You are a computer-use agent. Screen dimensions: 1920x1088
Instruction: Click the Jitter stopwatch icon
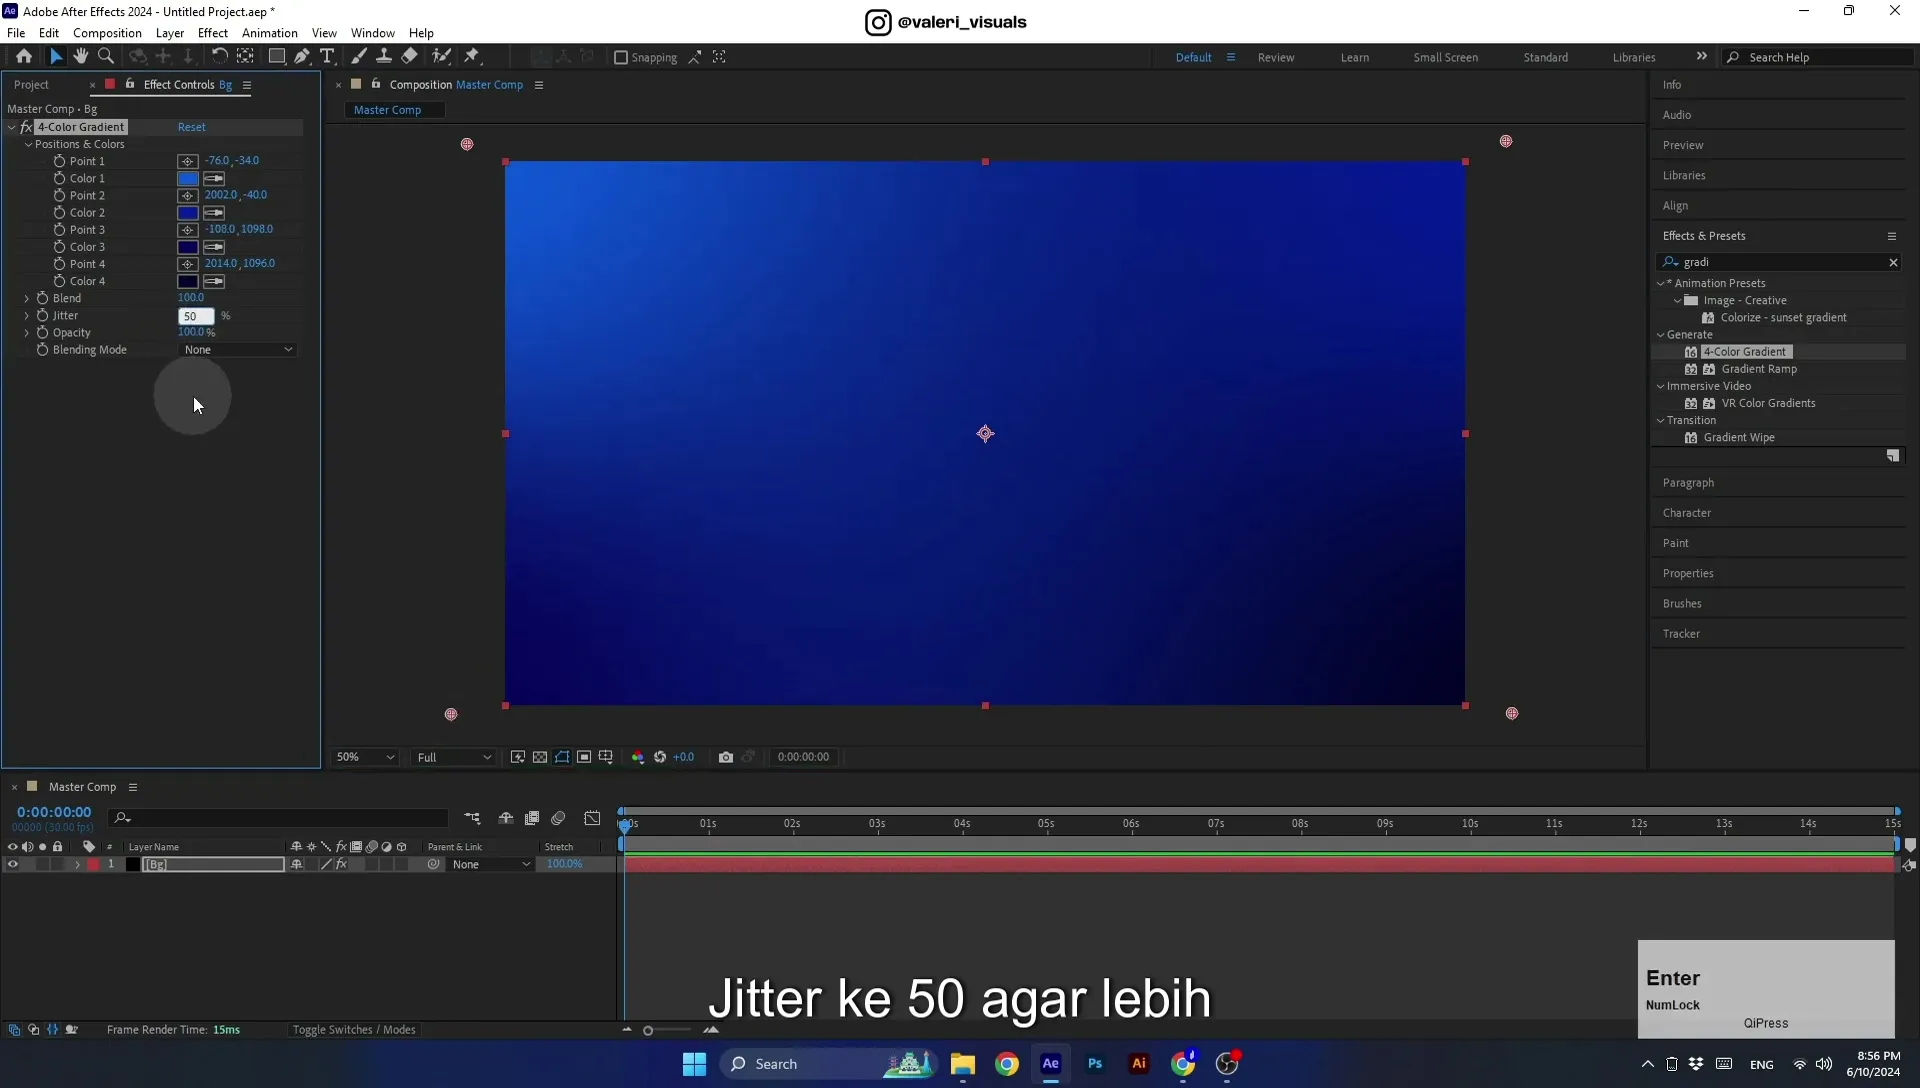pos(42,316)
